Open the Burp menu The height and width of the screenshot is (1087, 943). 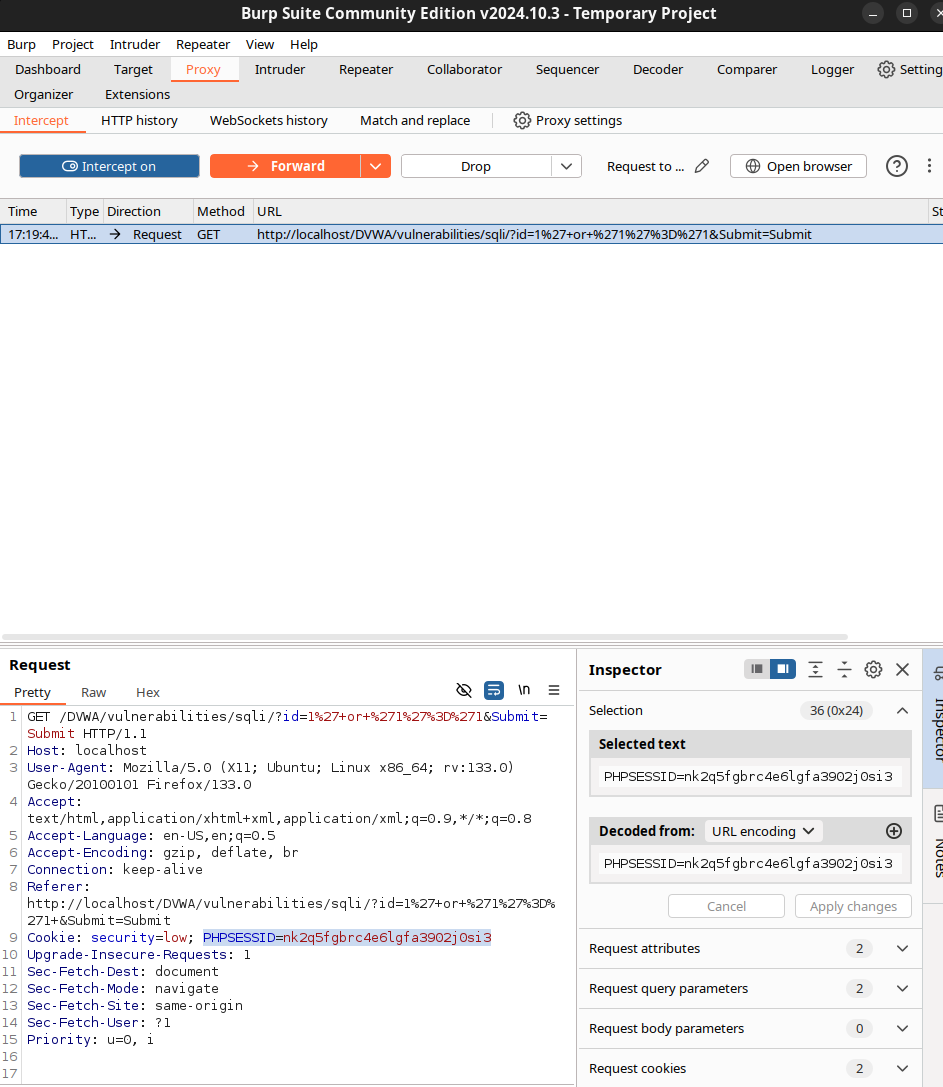(21, 44)
